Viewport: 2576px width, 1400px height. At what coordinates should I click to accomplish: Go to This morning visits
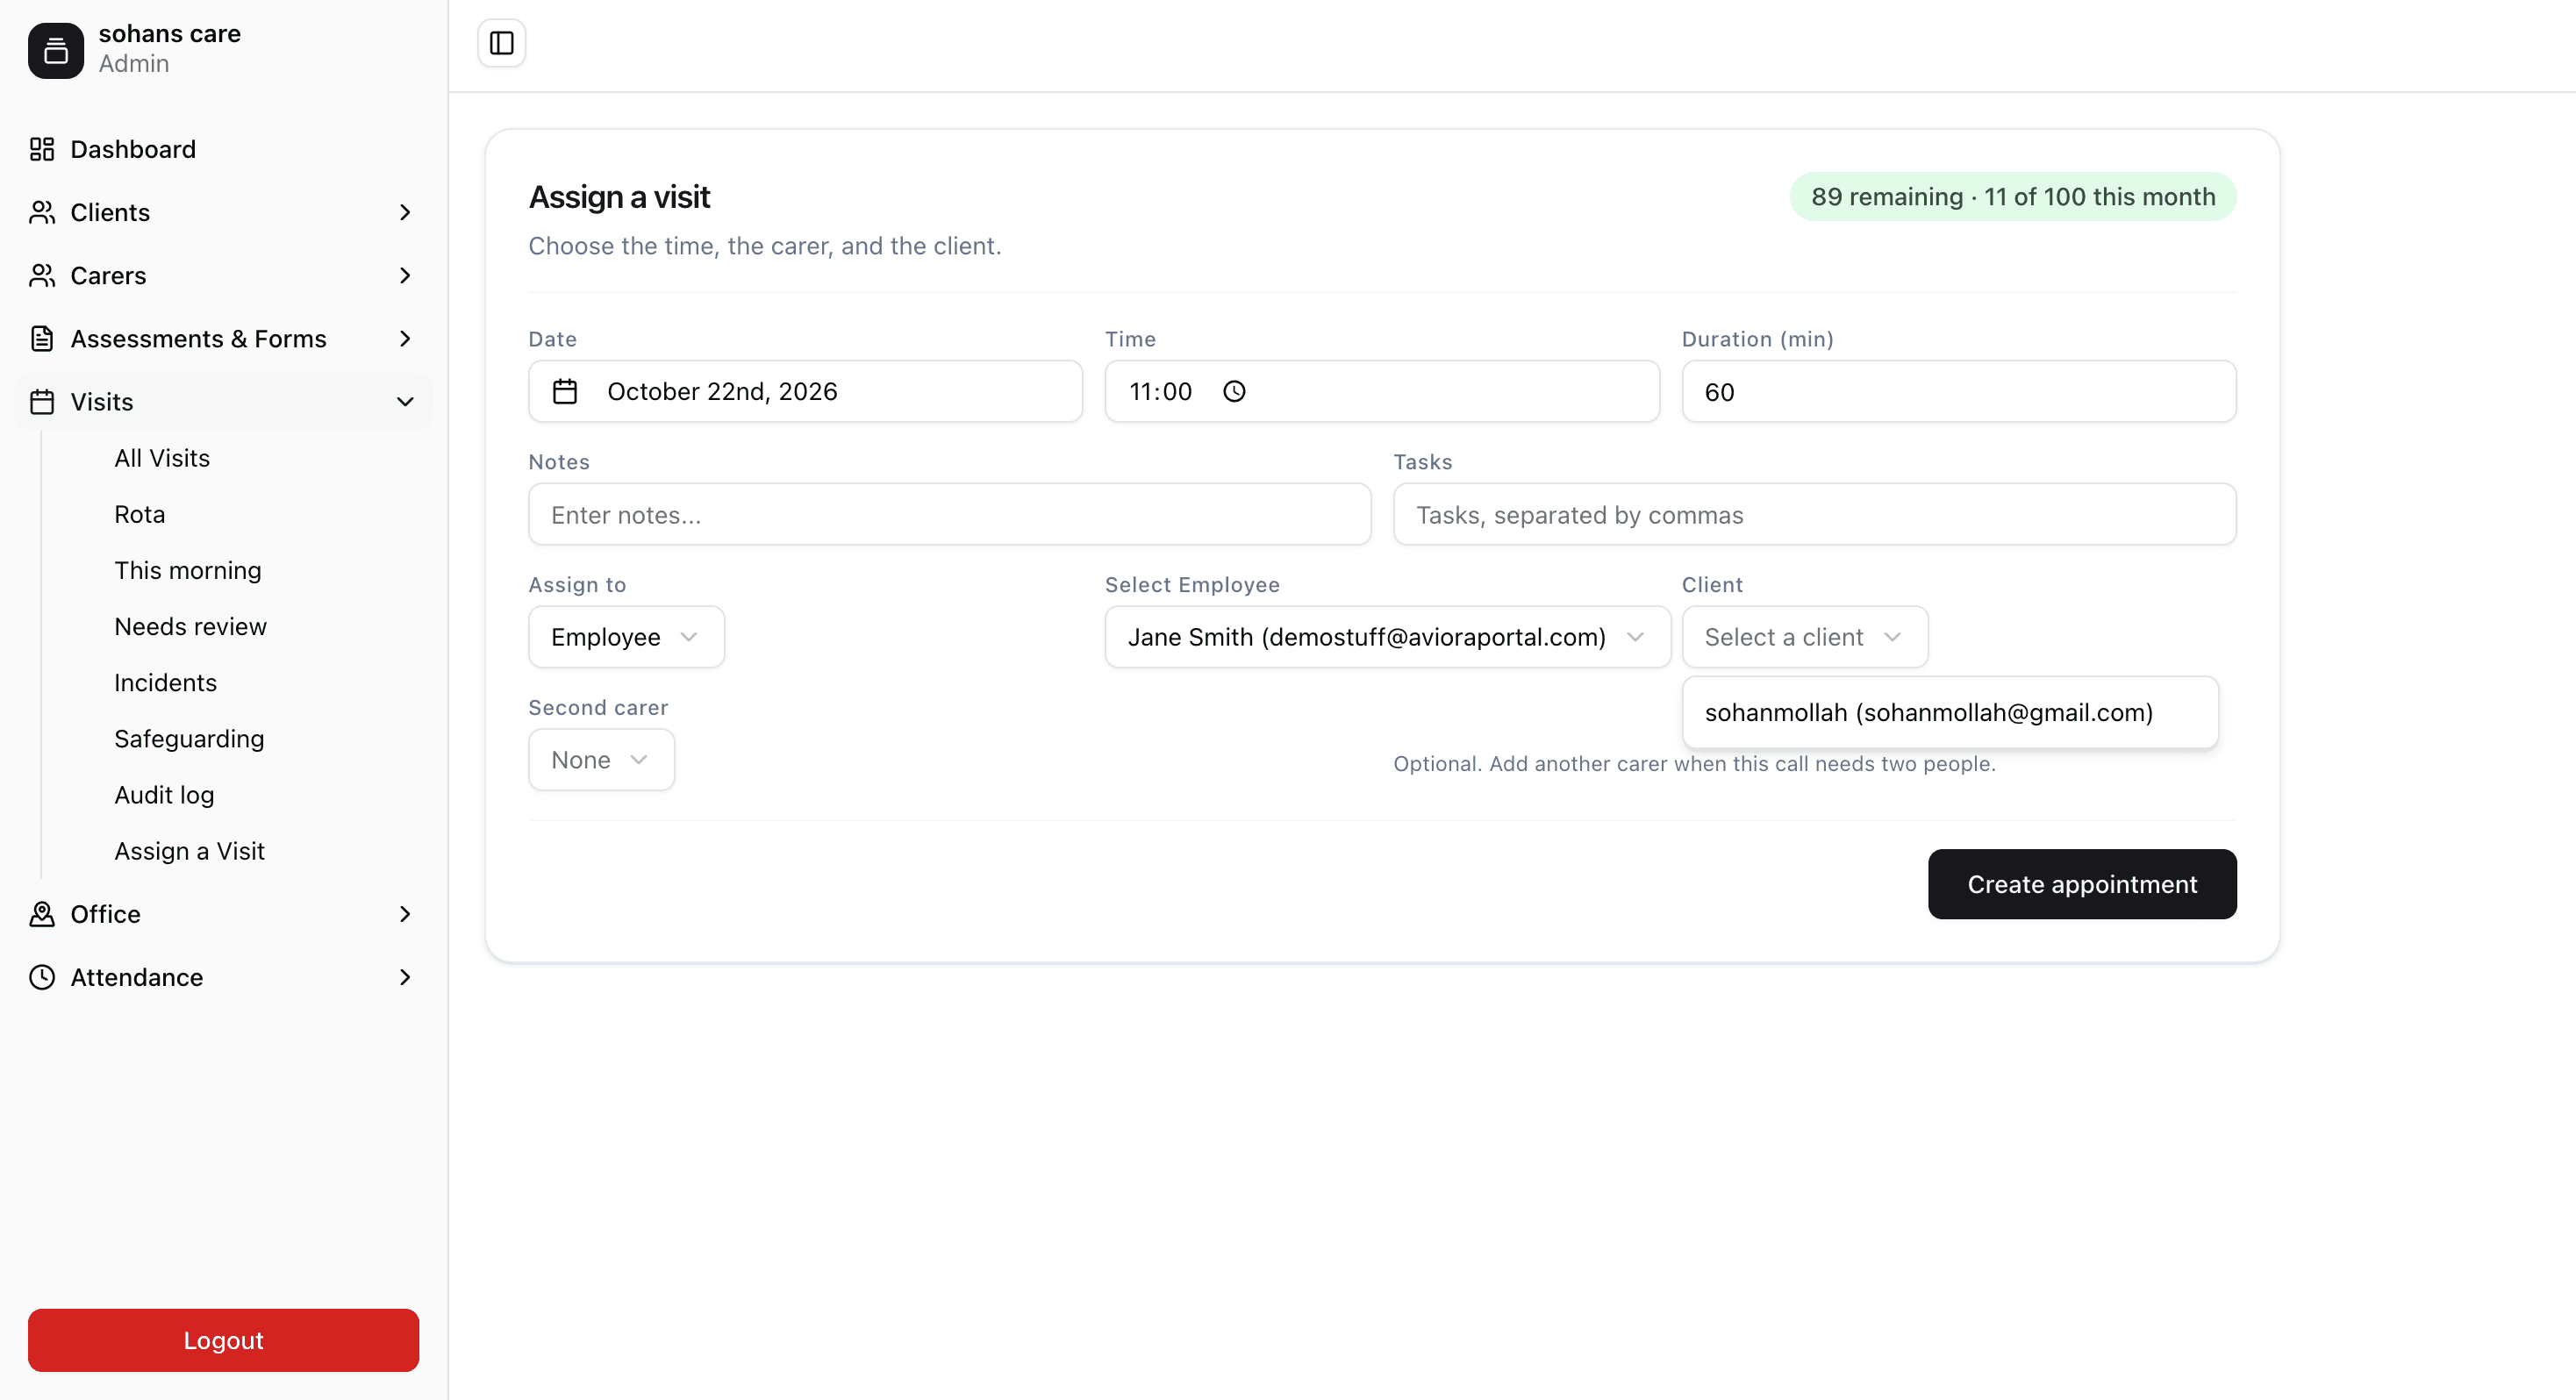188,570
